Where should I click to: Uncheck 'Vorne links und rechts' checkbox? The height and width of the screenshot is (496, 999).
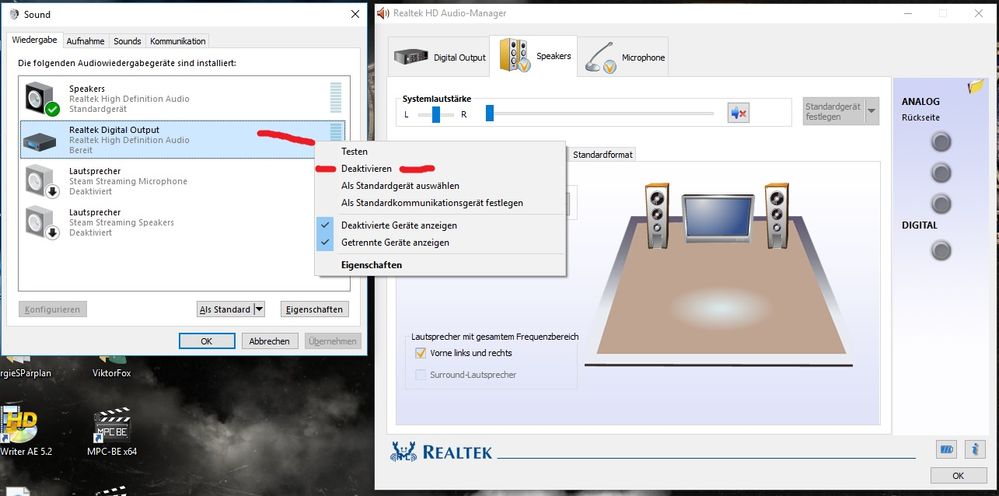(421, 353)
